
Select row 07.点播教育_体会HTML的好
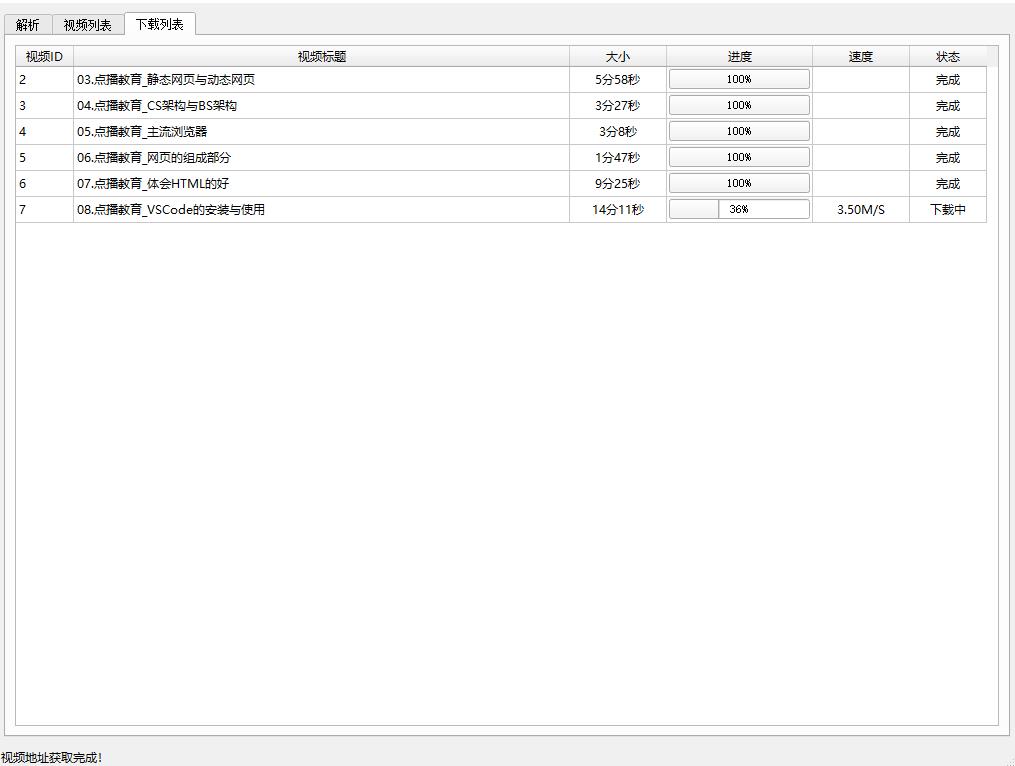coord(501,183)
